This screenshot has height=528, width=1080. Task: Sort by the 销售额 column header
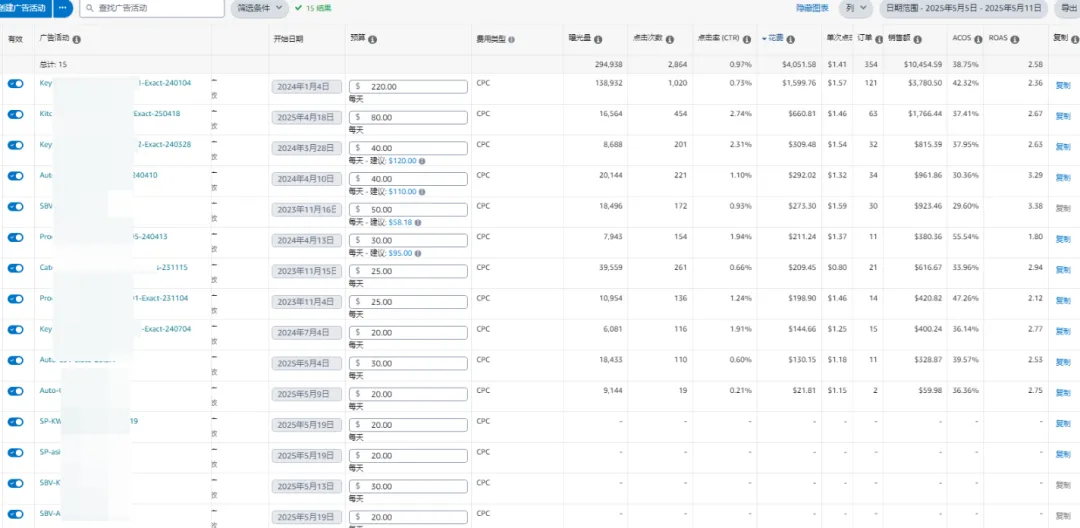click(x=900, y=39)
